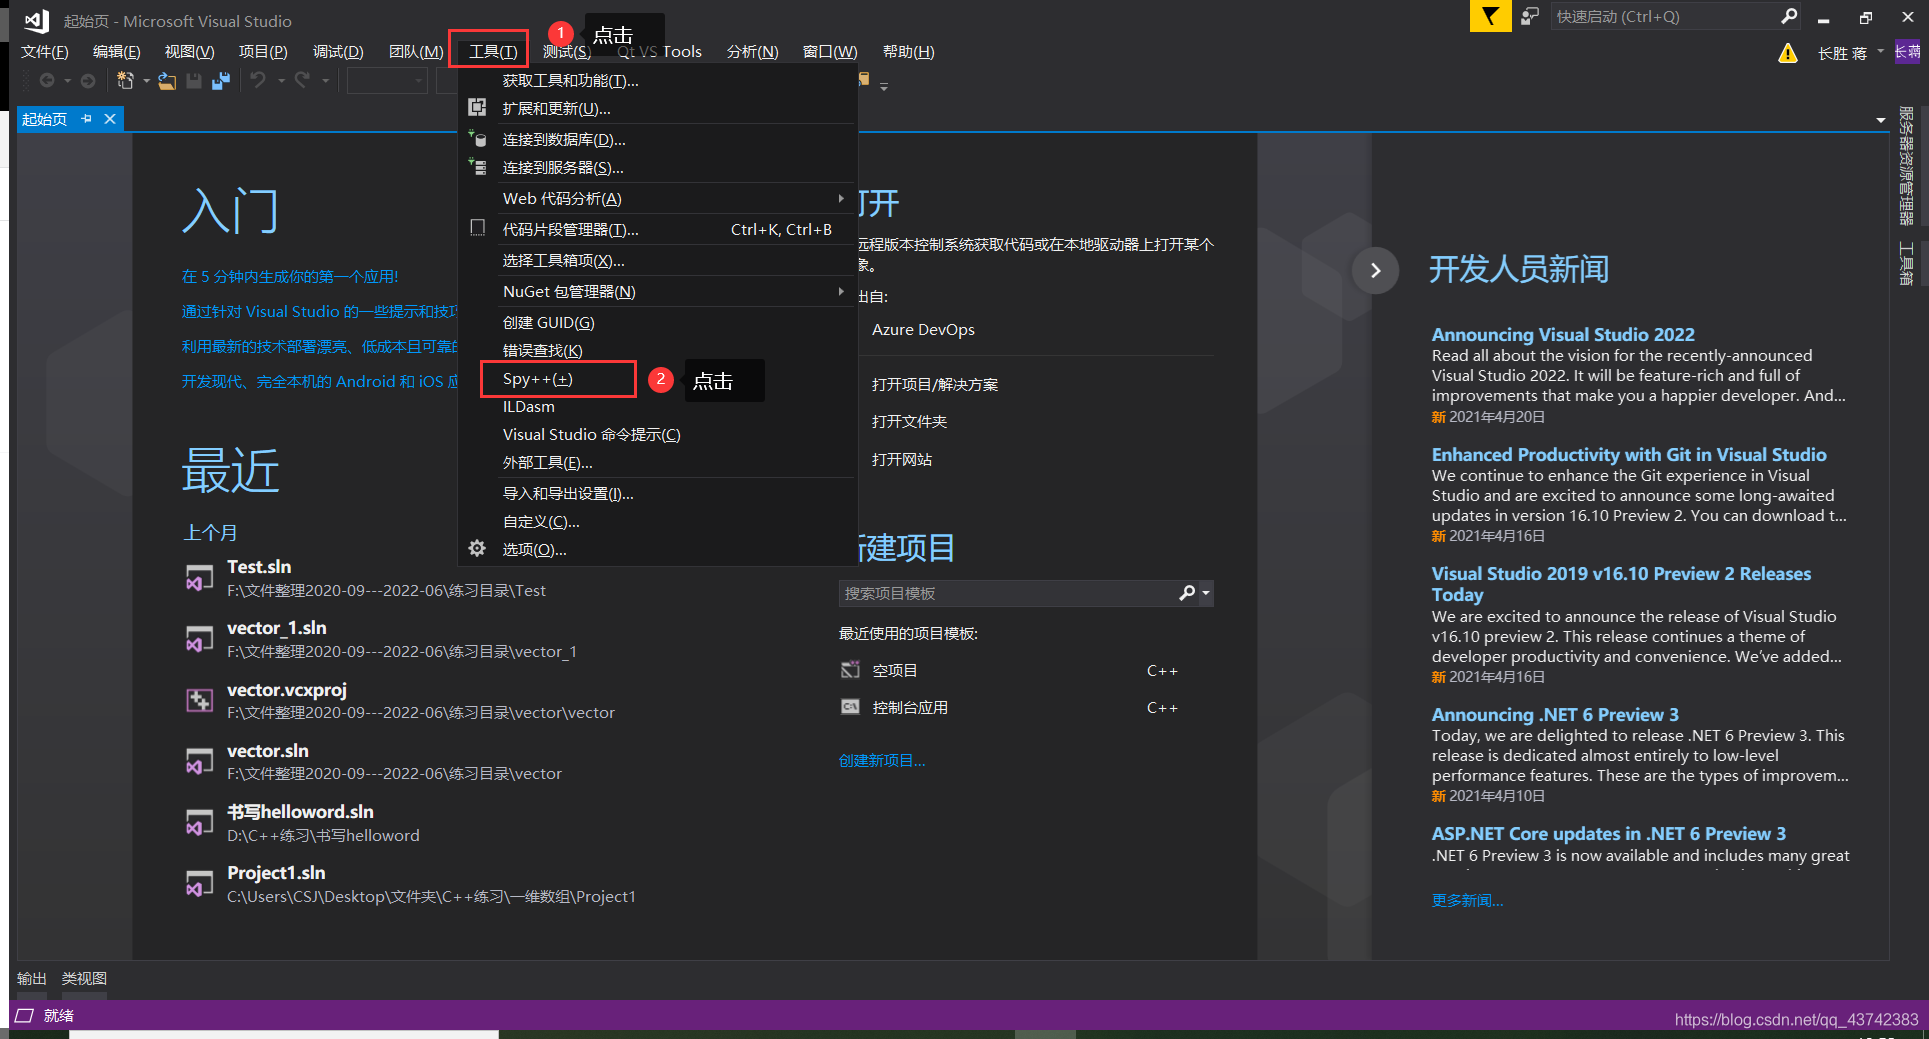
Task: Open the File menu
Action: coord(45,52)
